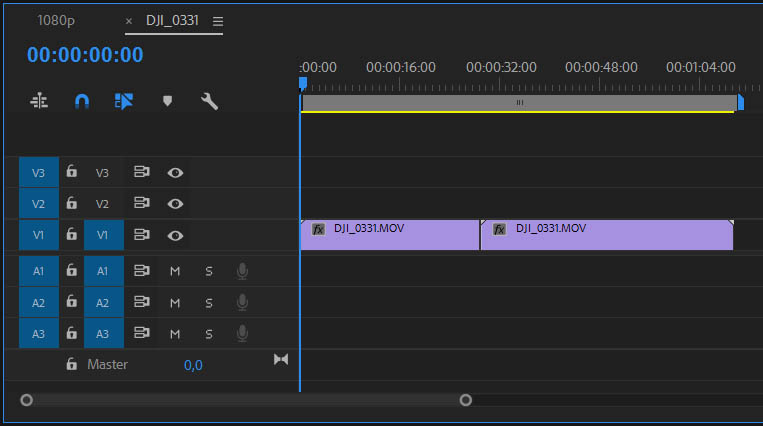Hide V1 track output with eye icon

[175, 235]
